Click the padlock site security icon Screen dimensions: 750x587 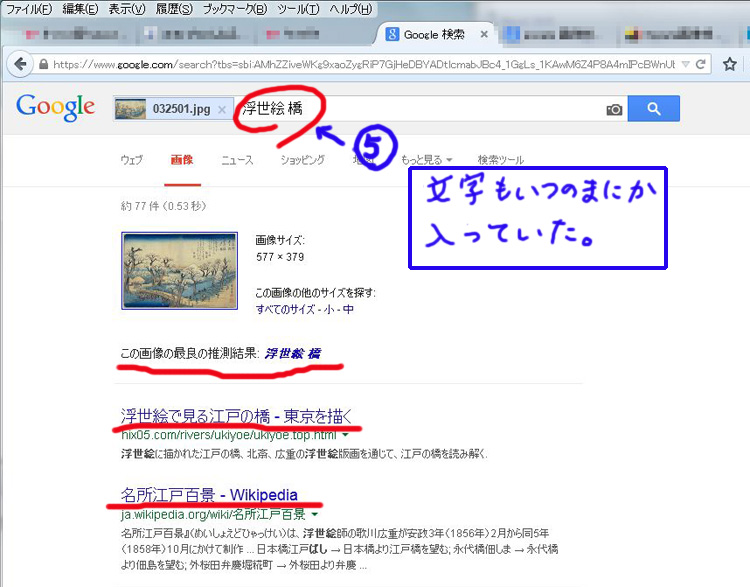point(44,64)
